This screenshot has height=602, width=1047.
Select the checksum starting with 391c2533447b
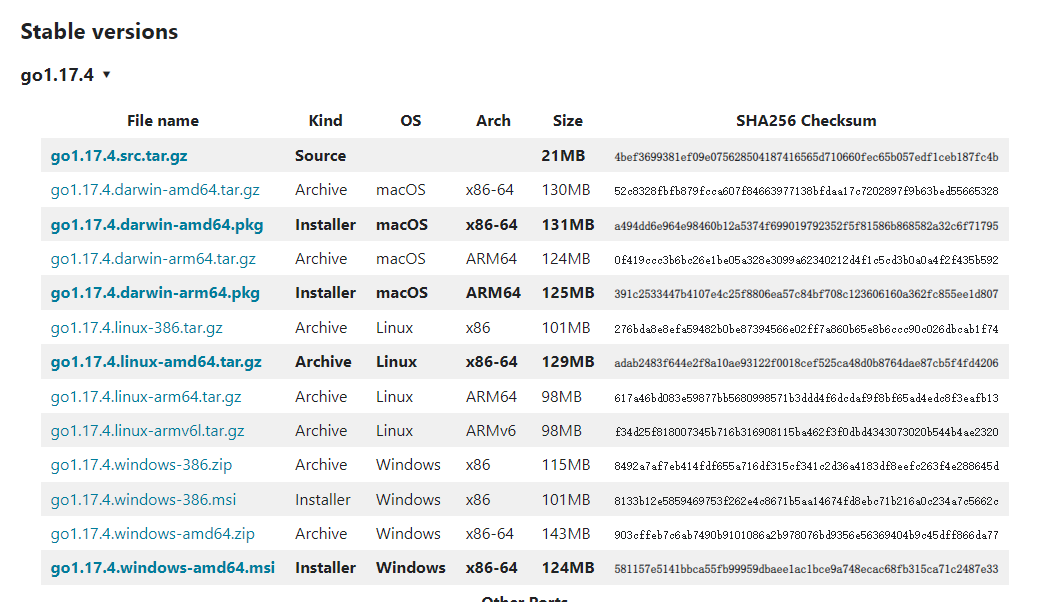click(x=806, y=294)
